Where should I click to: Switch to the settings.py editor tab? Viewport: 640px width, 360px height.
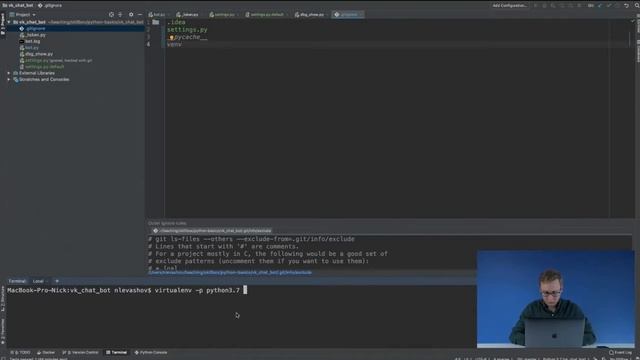click(222, 15)
